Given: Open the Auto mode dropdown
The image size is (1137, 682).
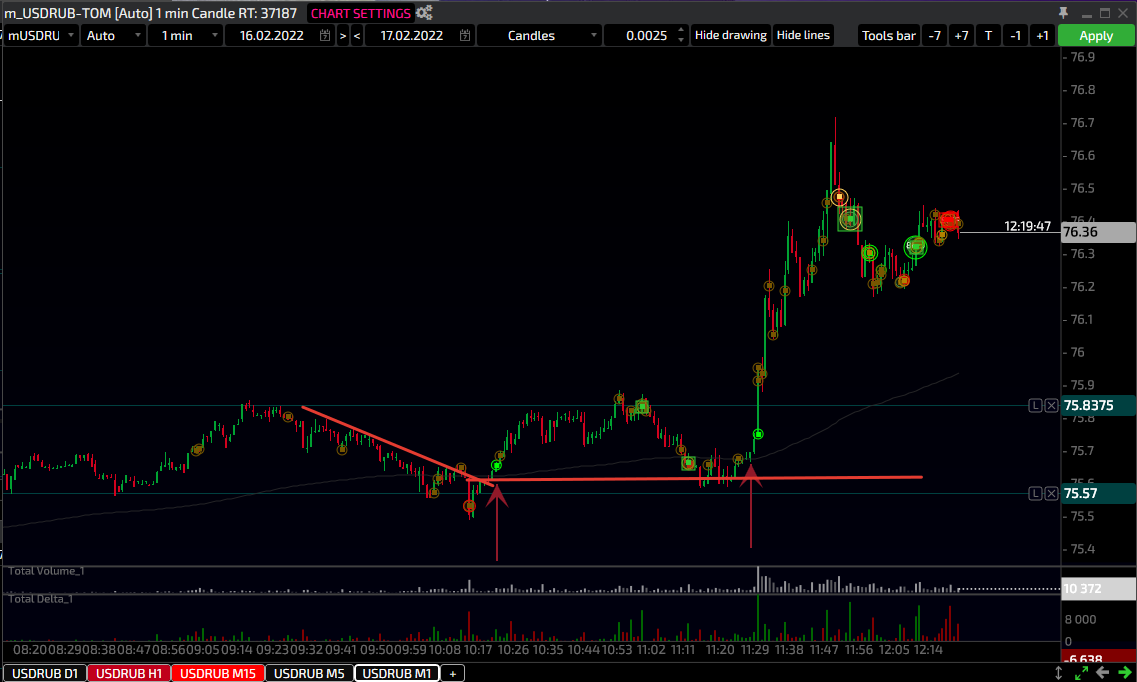Looking at the screenshot, I should 113,35.
